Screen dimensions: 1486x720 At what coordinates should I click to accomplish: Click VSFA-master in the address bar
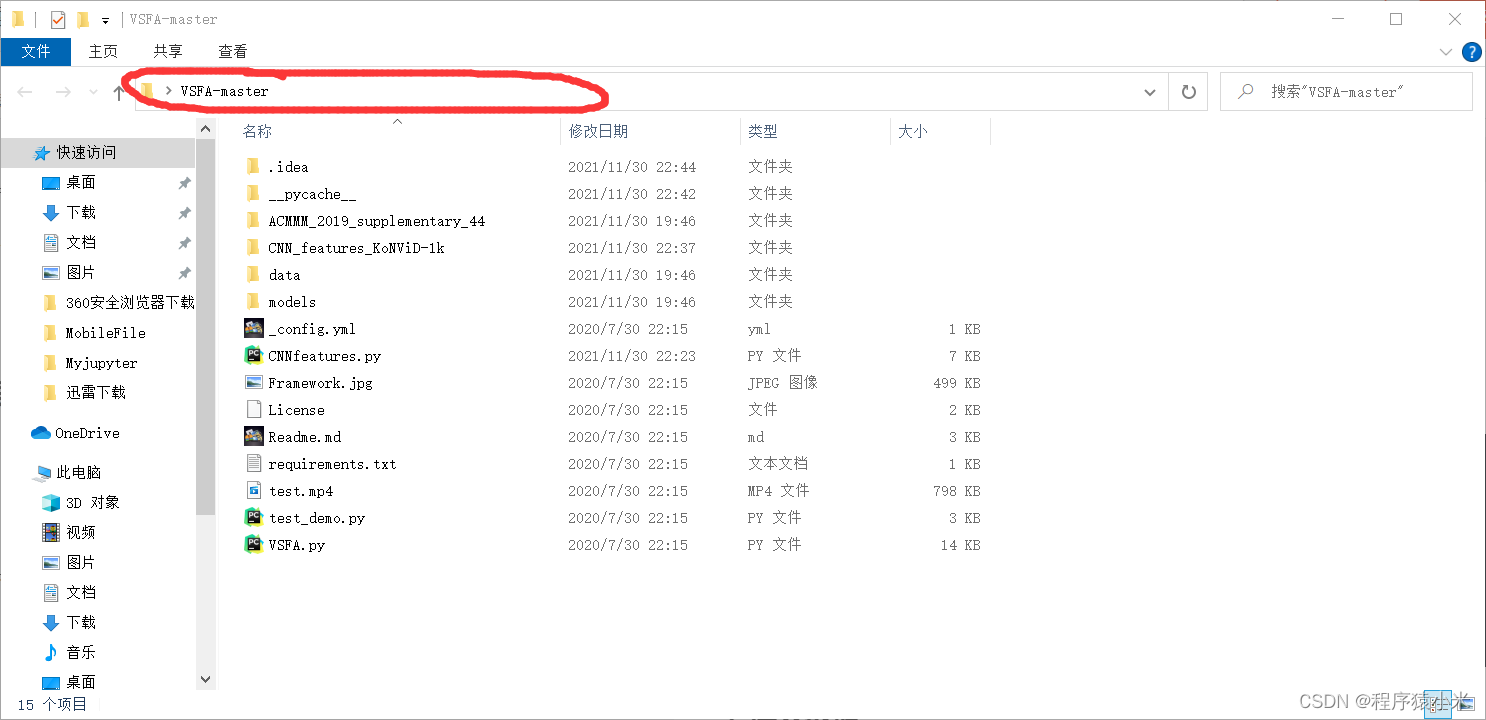(224, 91)
